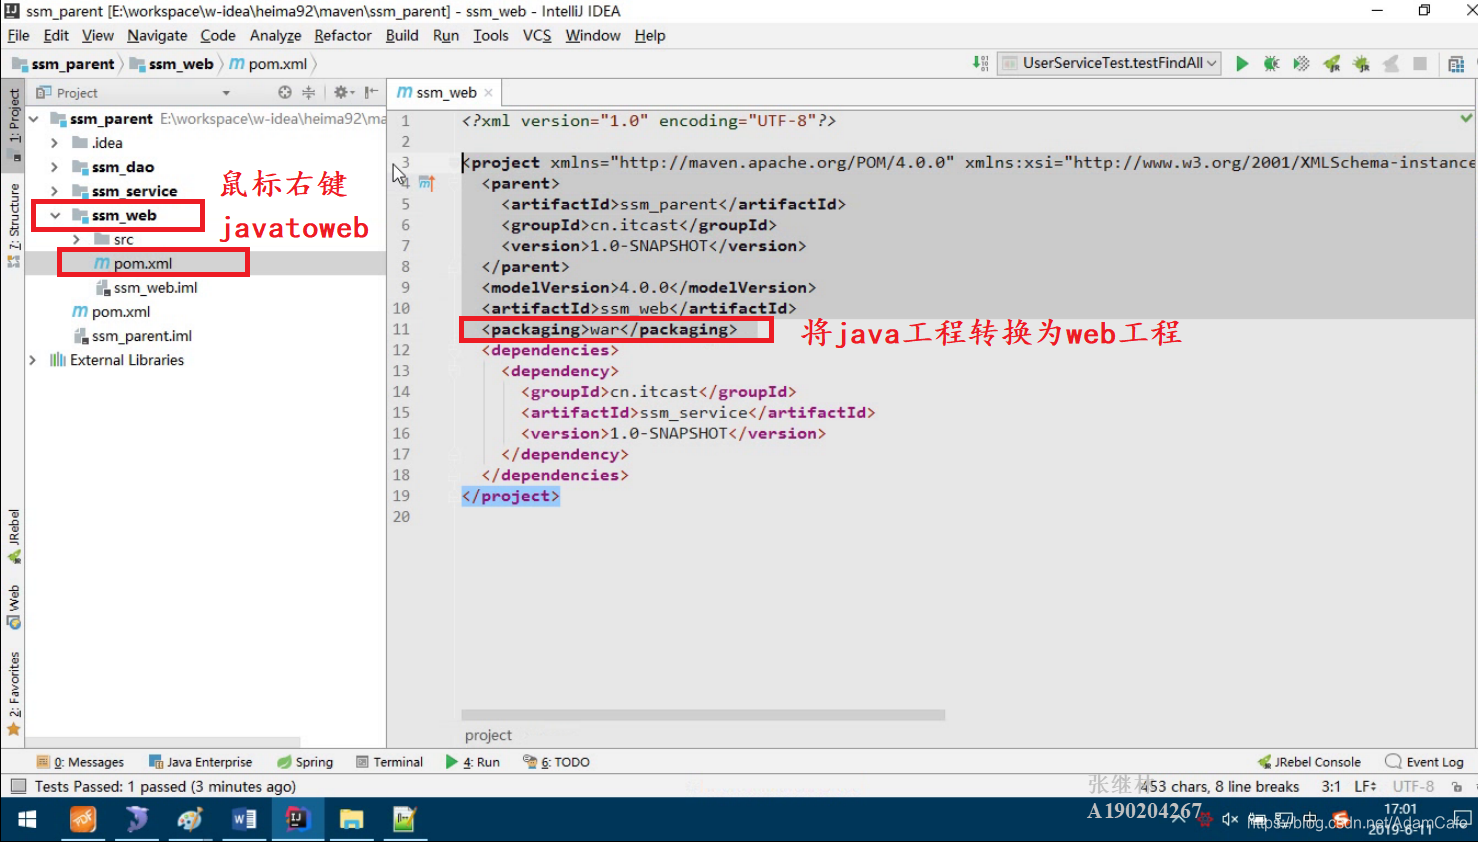This screenshot has height=842, width=1478.
Task: Open the Spring tool window
Action: (x=305, y=762)
